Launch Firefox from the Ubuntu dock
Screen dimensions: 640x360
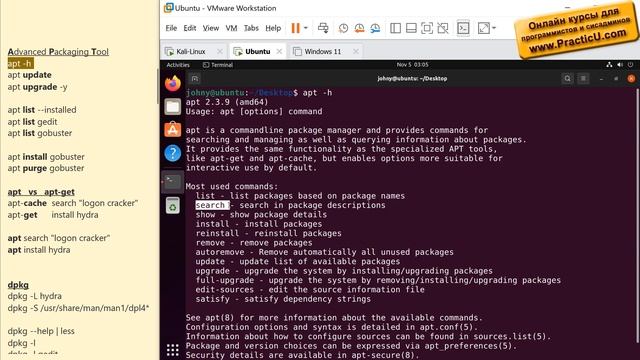tap(173, 83)
